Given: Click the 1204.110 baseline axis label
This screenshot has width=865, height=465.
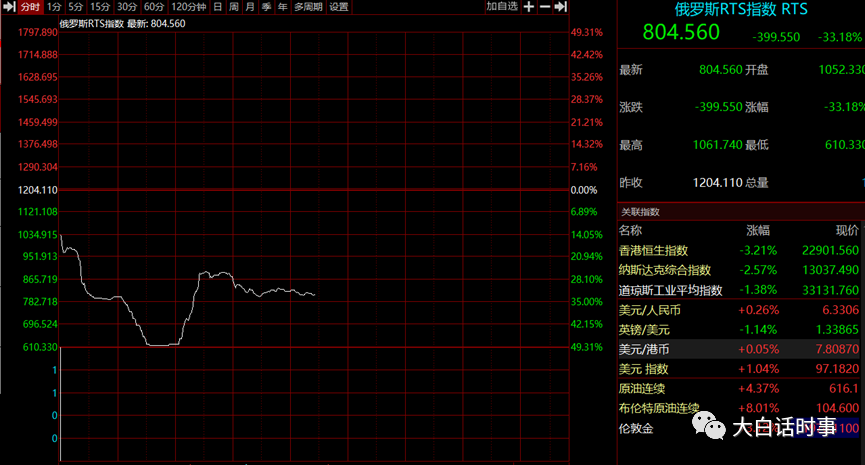Looking at the screenshot, I should point(38,190).
